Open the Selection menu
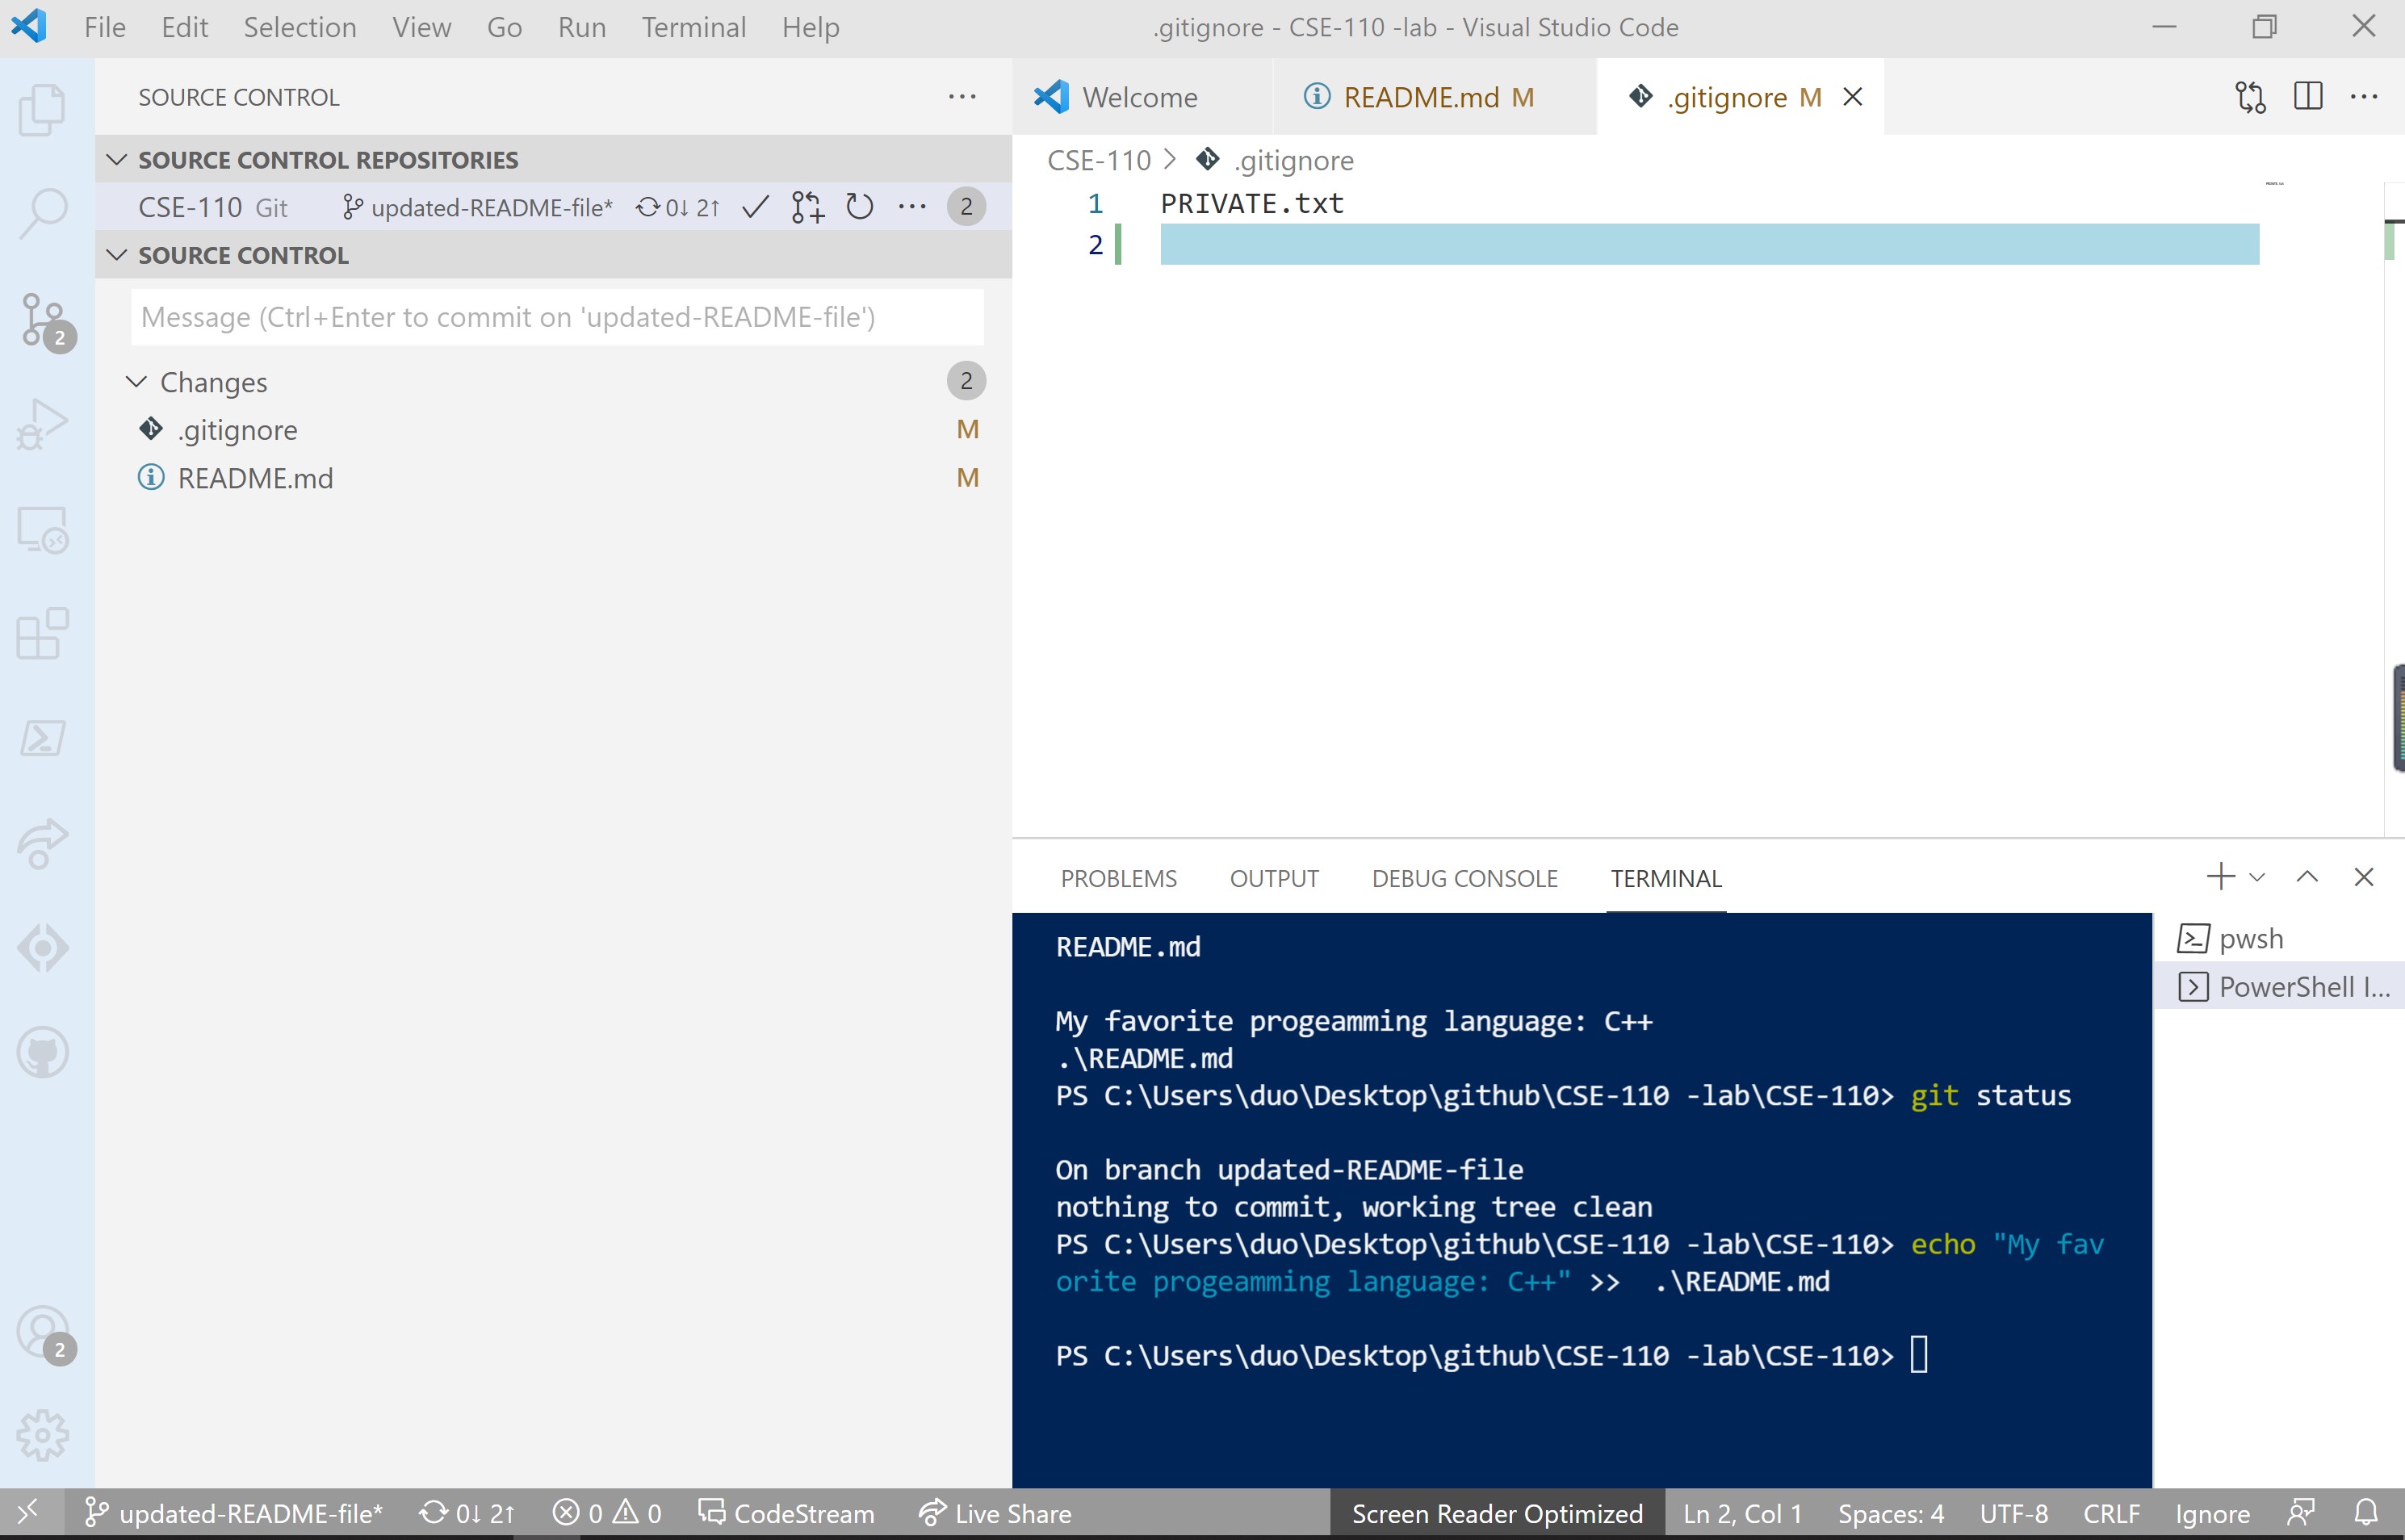This screenshot has height=1540, width=2405. (x=300, y=27)
